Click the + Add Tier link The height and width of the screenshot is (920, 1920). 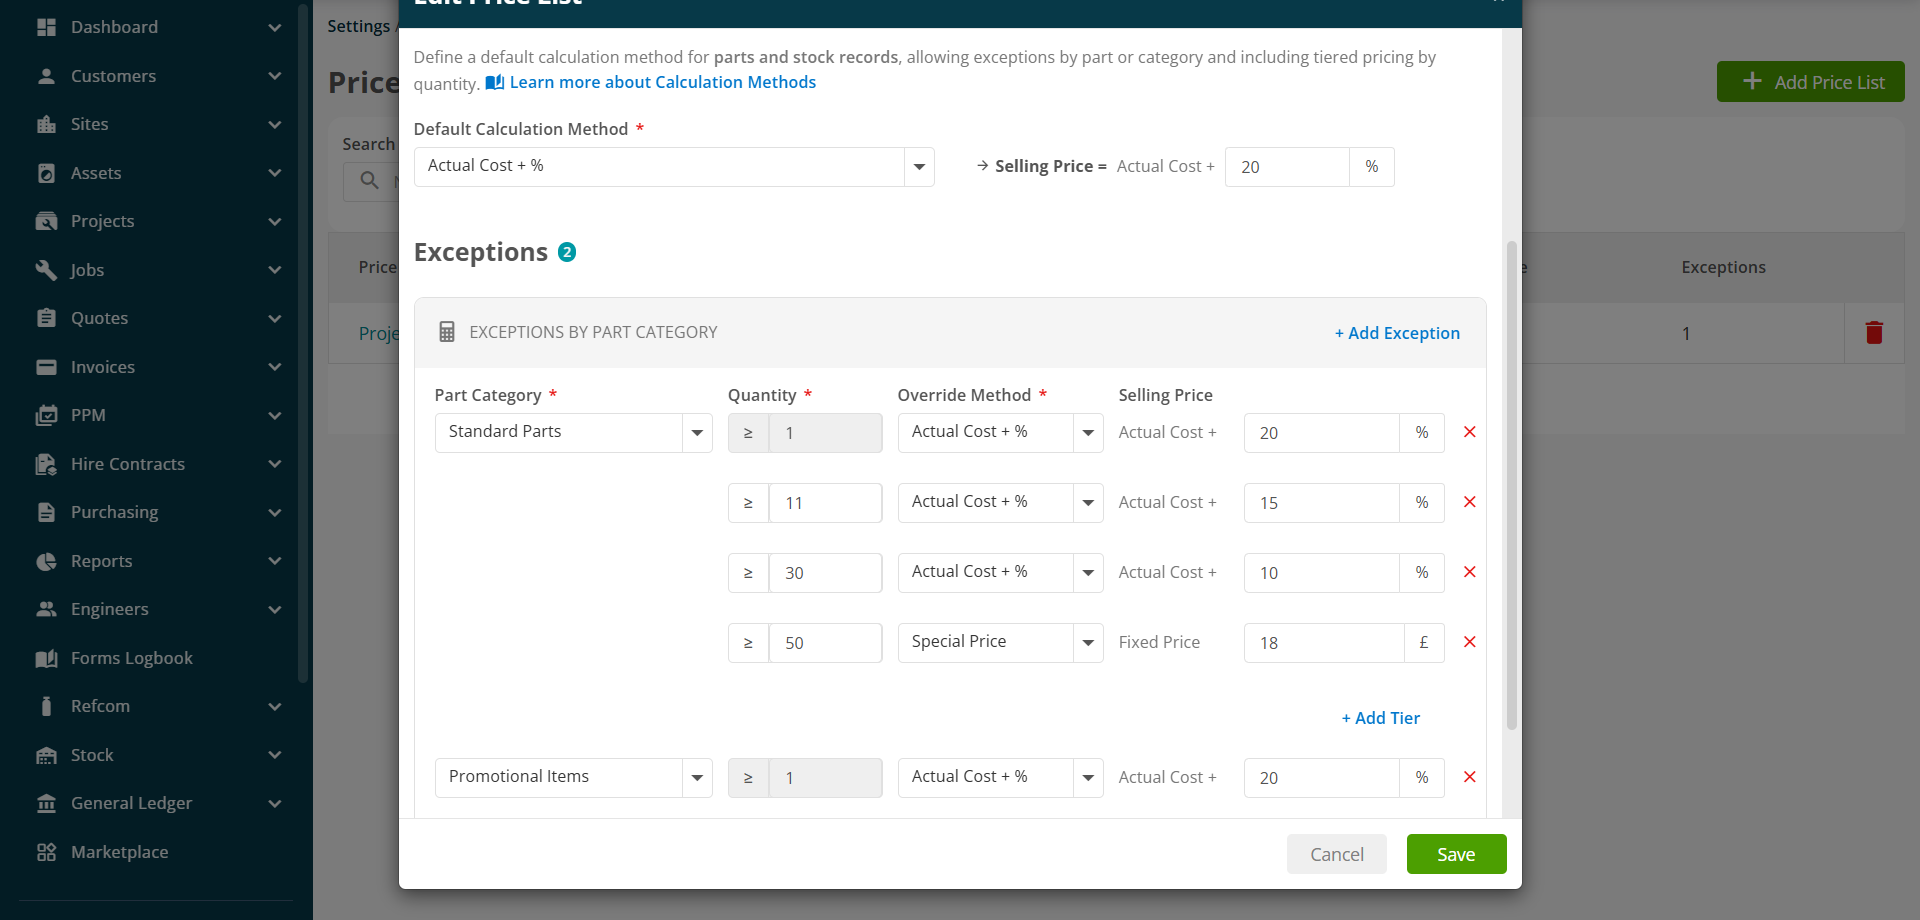[1380, 718]
